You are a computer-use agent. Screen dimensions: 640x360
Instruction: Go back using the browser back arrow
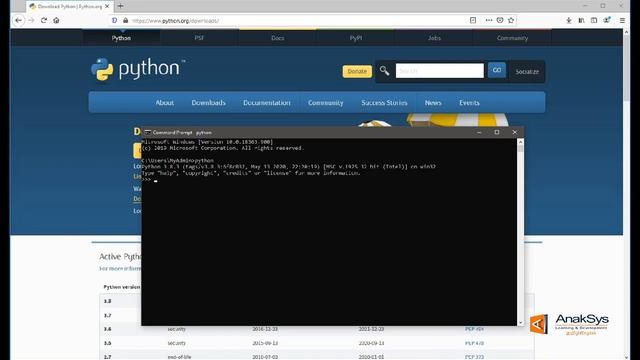19,20
